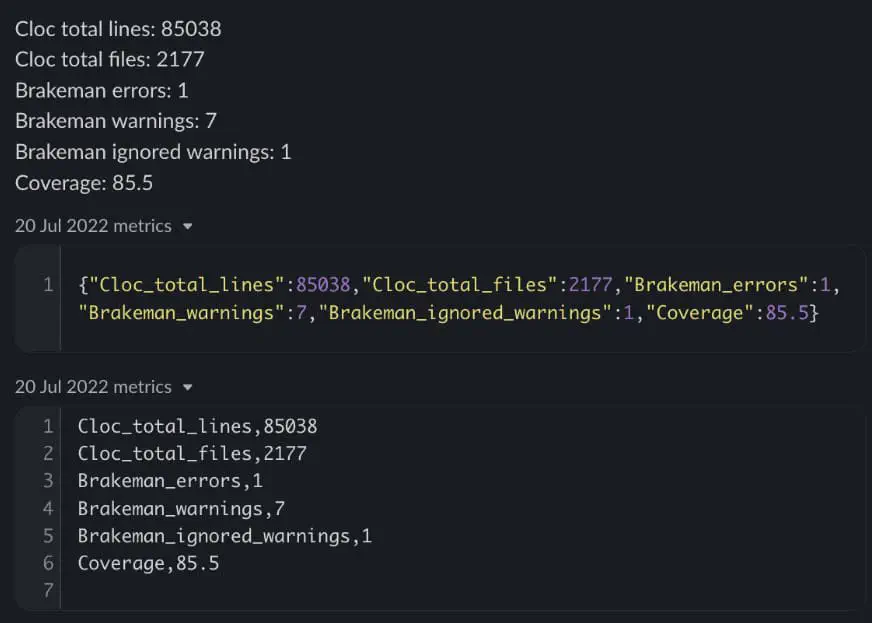
Task: Collapse the CSV metrics snippet using its caret
Action: pos(188,387)
